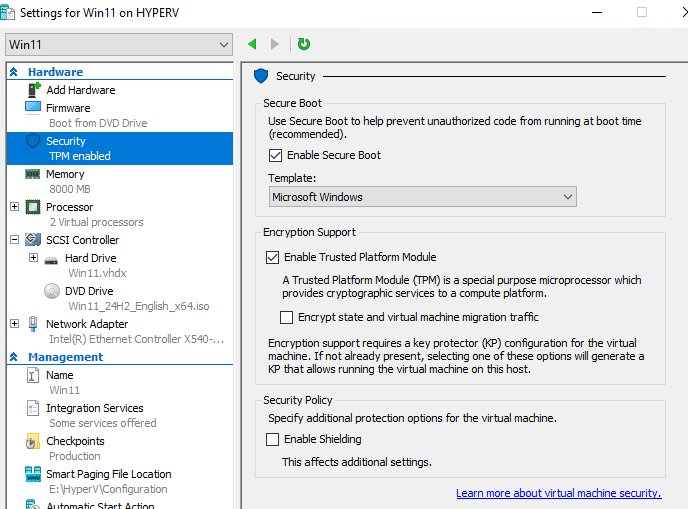Collapse the SCSI Controller node
This screenshot has height=509, width=688.
click(x=14, y=240)
